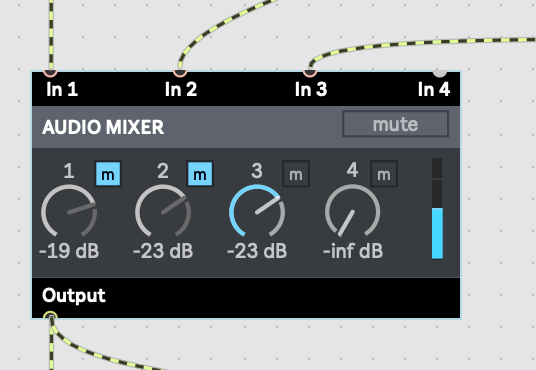Unmute channel 2 with its m button
Screen dimensions: 536x370
(200, 174)
